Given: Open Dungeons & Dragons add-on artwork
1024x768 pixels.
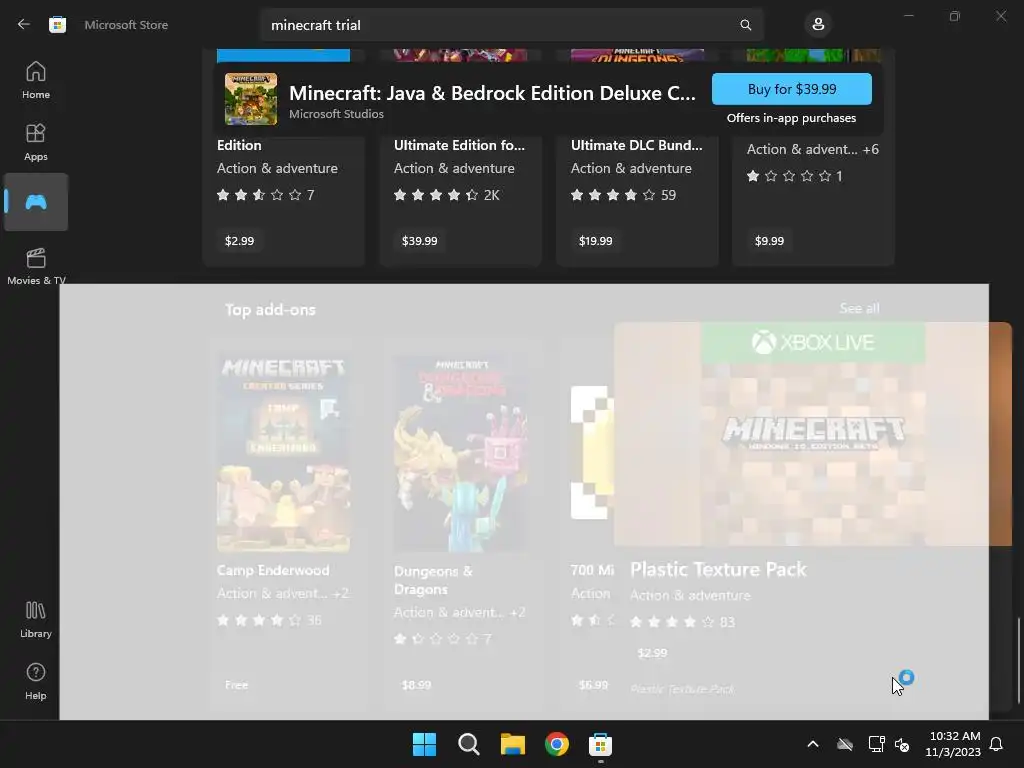Looking at the screenshot, I should (460, 454).
